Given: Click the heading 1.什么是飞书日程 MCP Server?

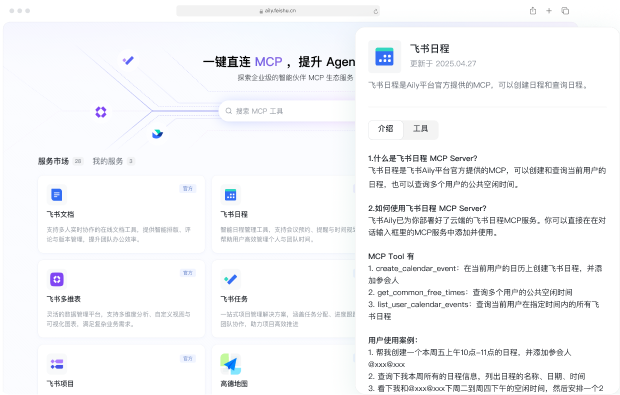Looking at the screenshot, I should [x=422, y=159].
